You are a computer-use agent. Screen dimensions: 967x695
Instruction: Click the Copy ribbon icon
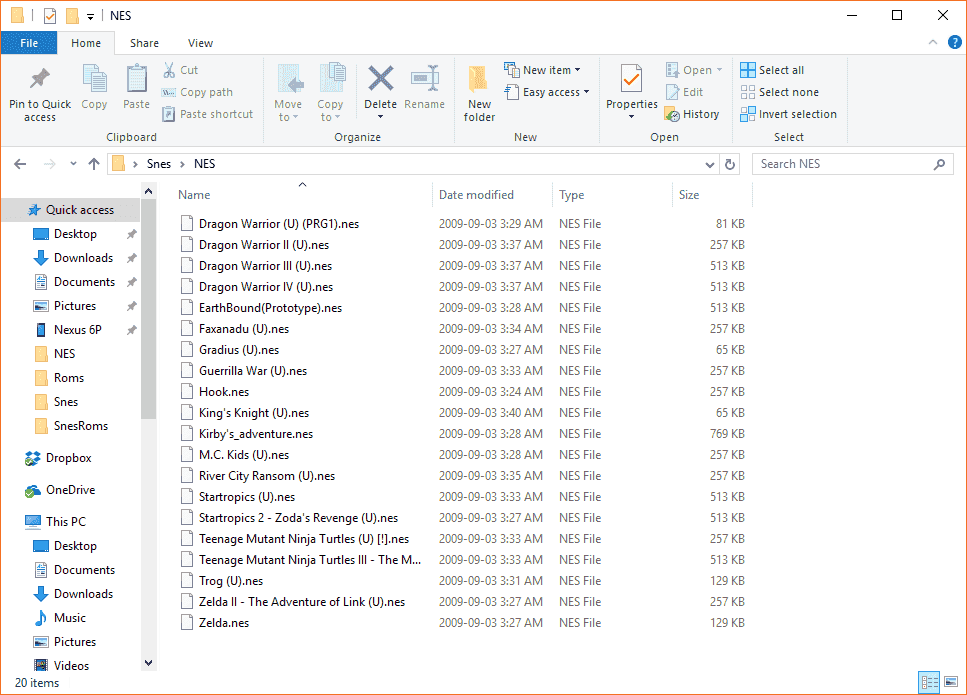point(94,80)
